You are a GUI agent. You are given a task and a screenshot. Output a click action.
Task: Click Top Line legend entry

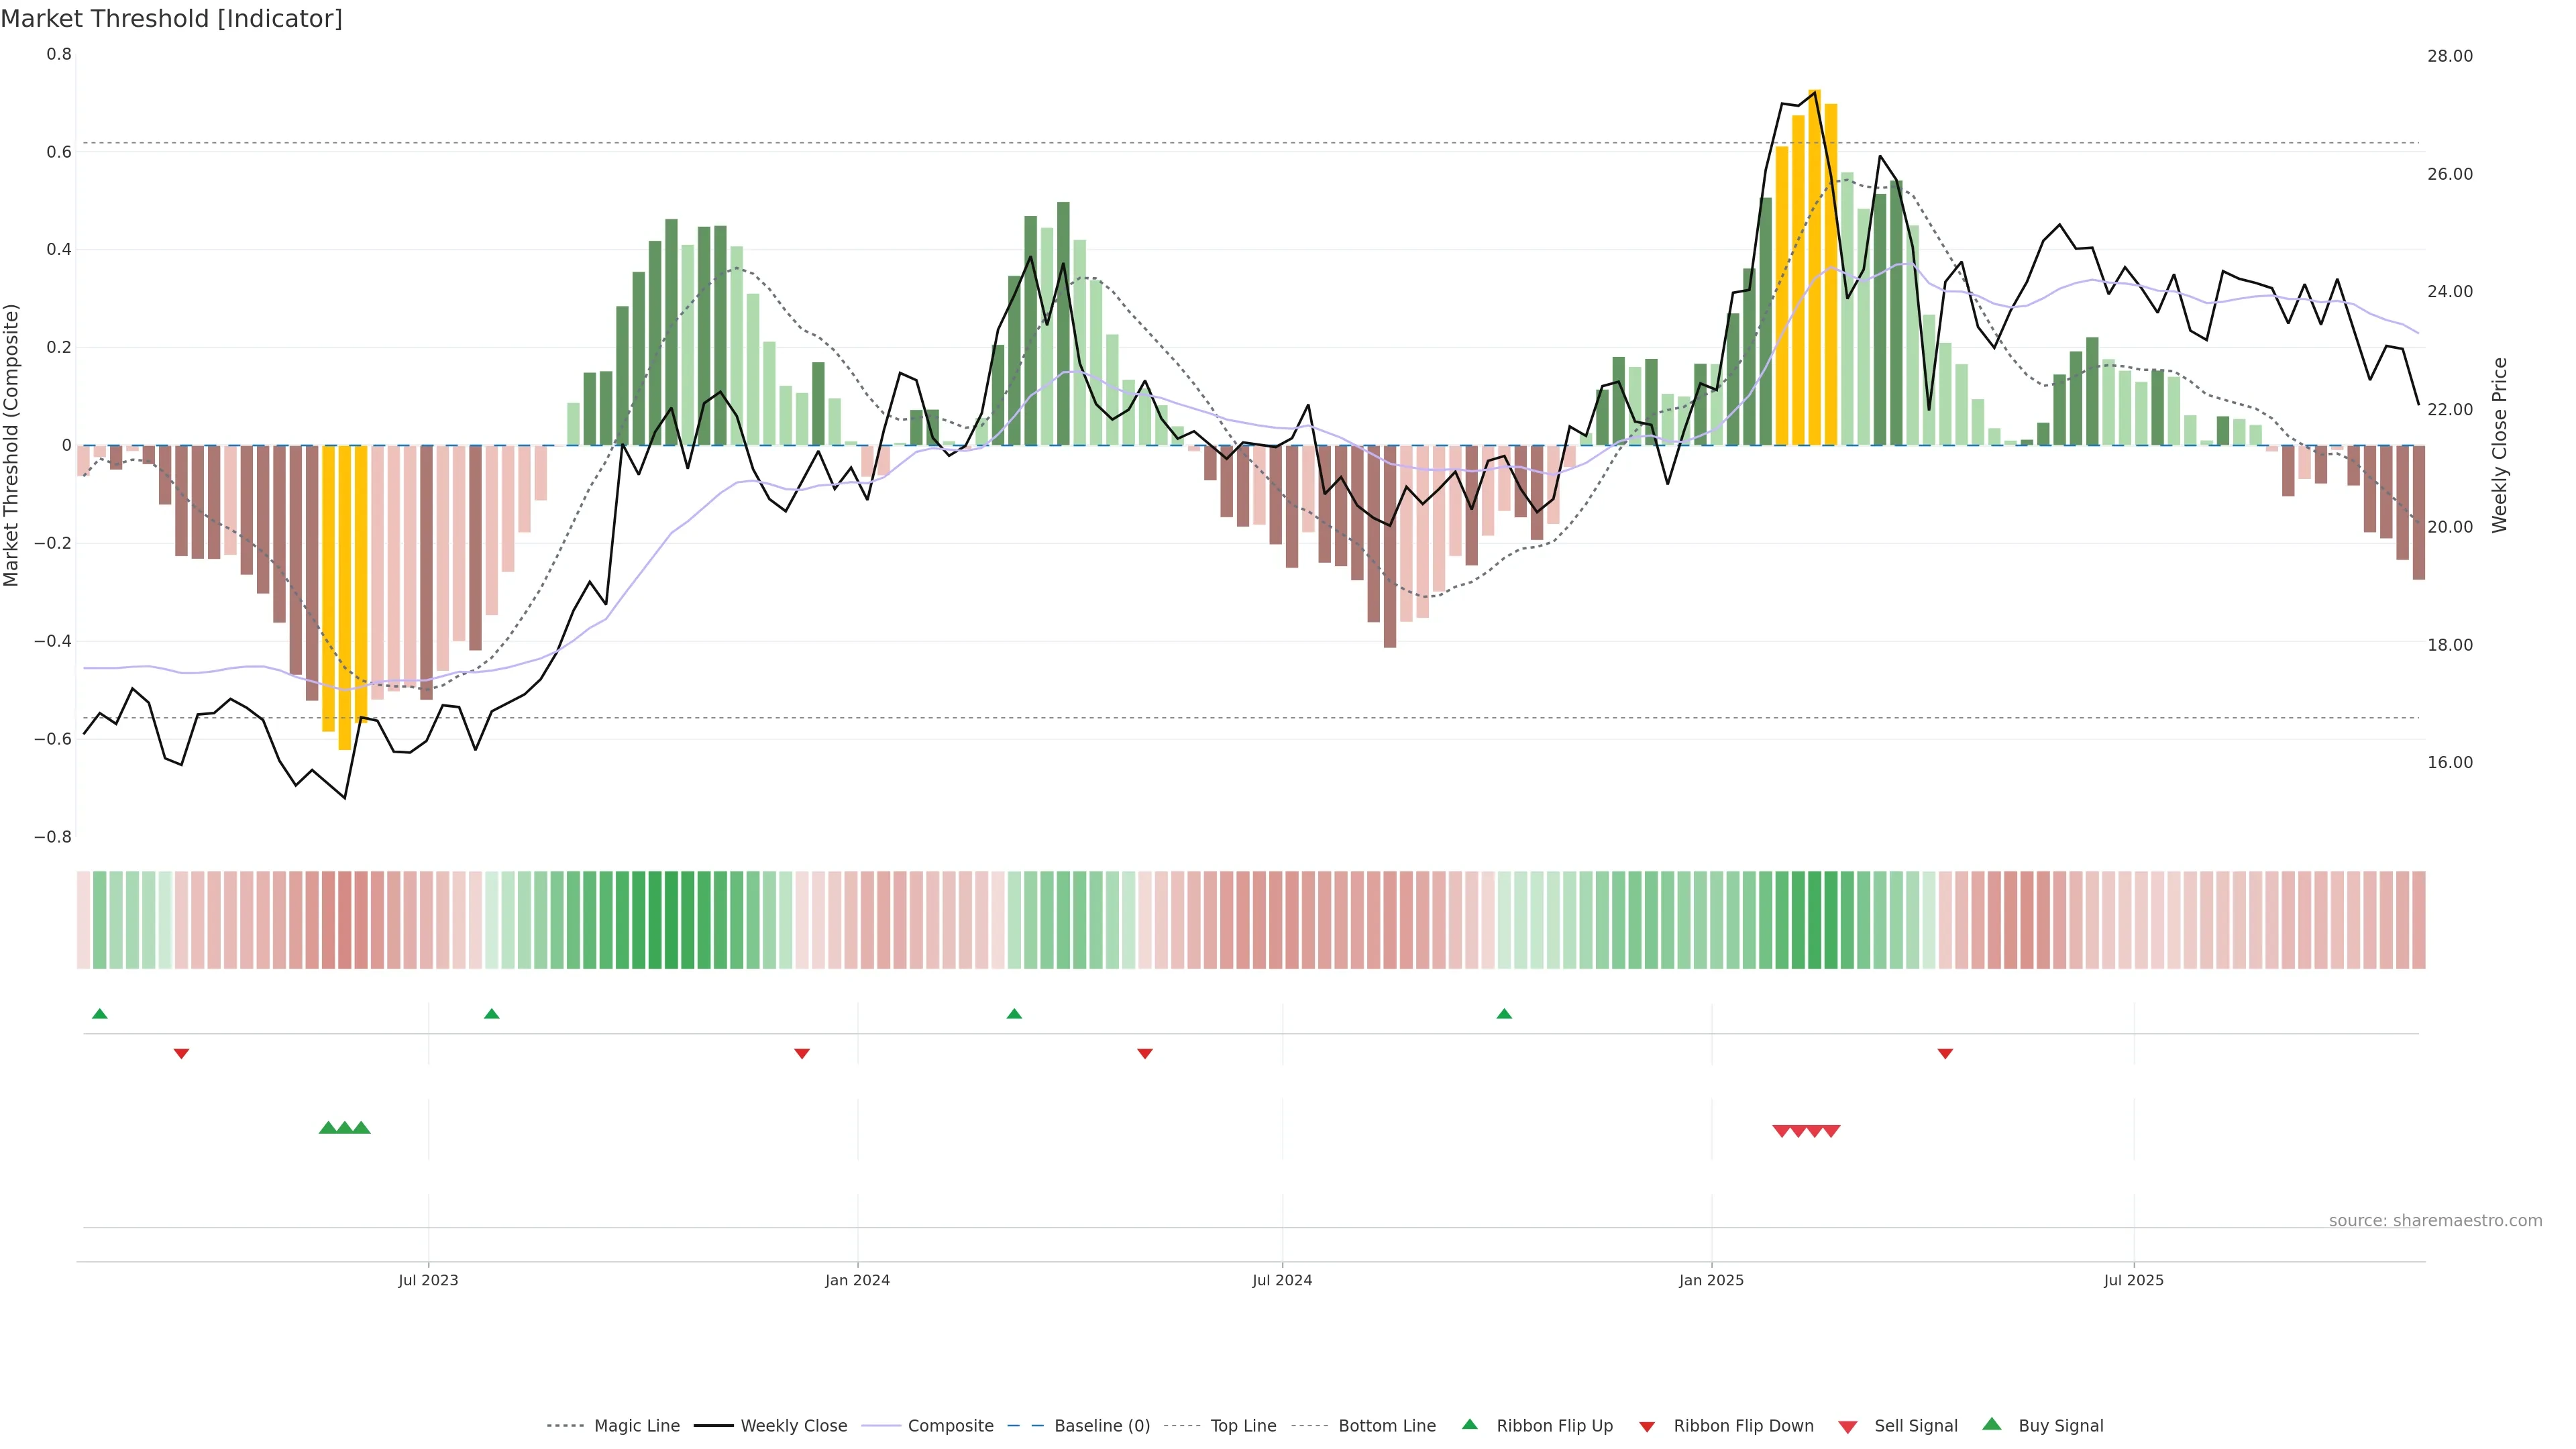click(x=1243, y=1425)
